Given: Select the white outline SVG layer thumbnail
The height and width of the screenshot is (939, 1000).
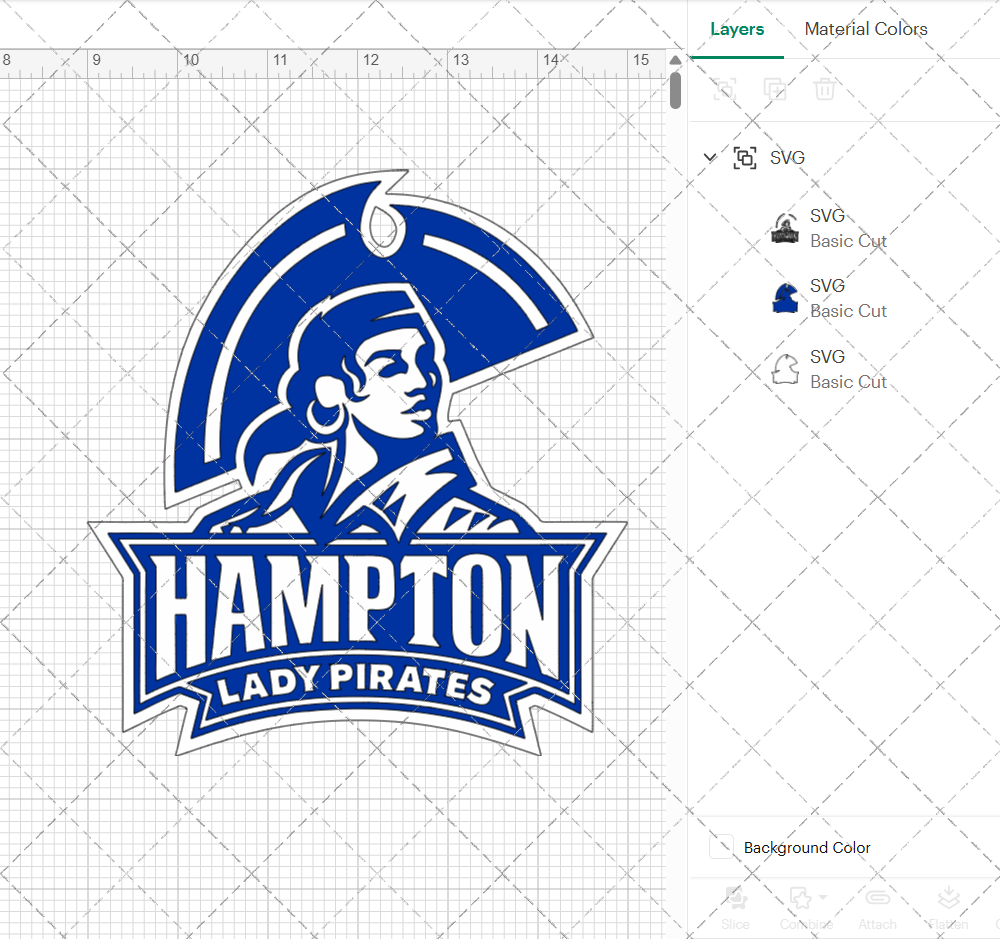Looking at the screenshot, I should point(785,369).
